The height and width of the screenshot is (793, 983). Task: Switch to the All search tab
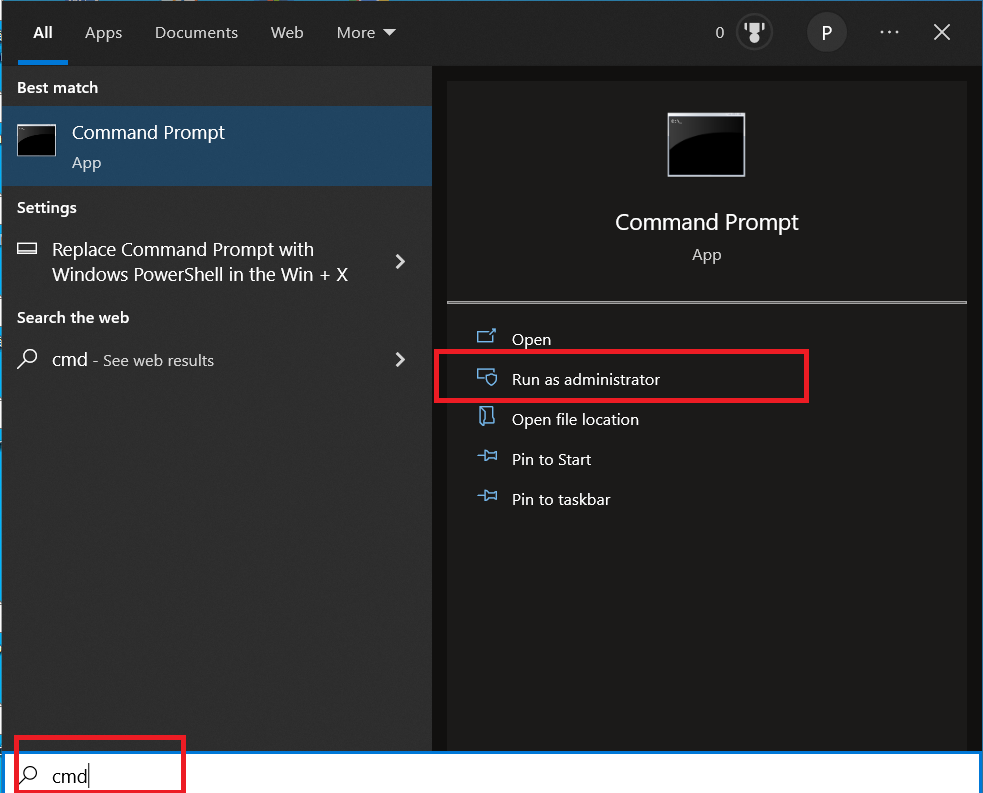tap(43, 33)
